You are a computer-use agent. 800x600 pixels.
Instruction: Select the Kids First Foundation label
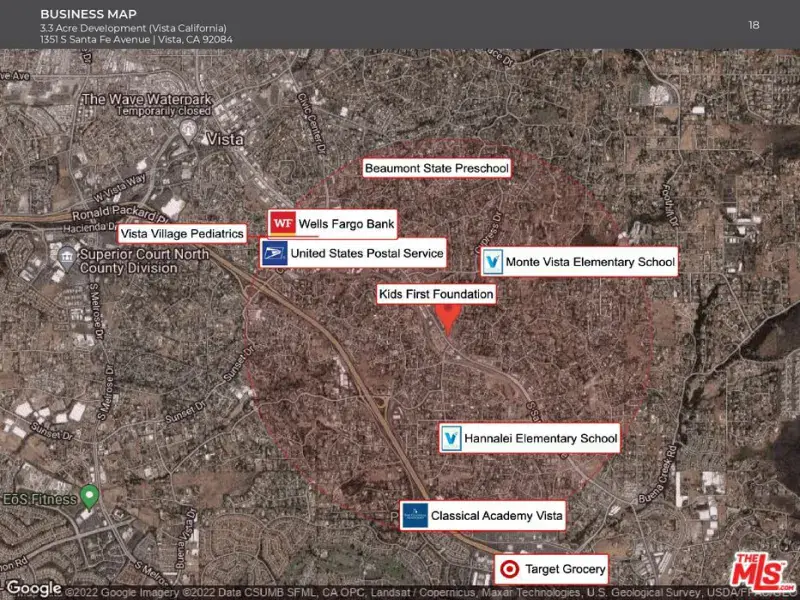pos(435,294)
